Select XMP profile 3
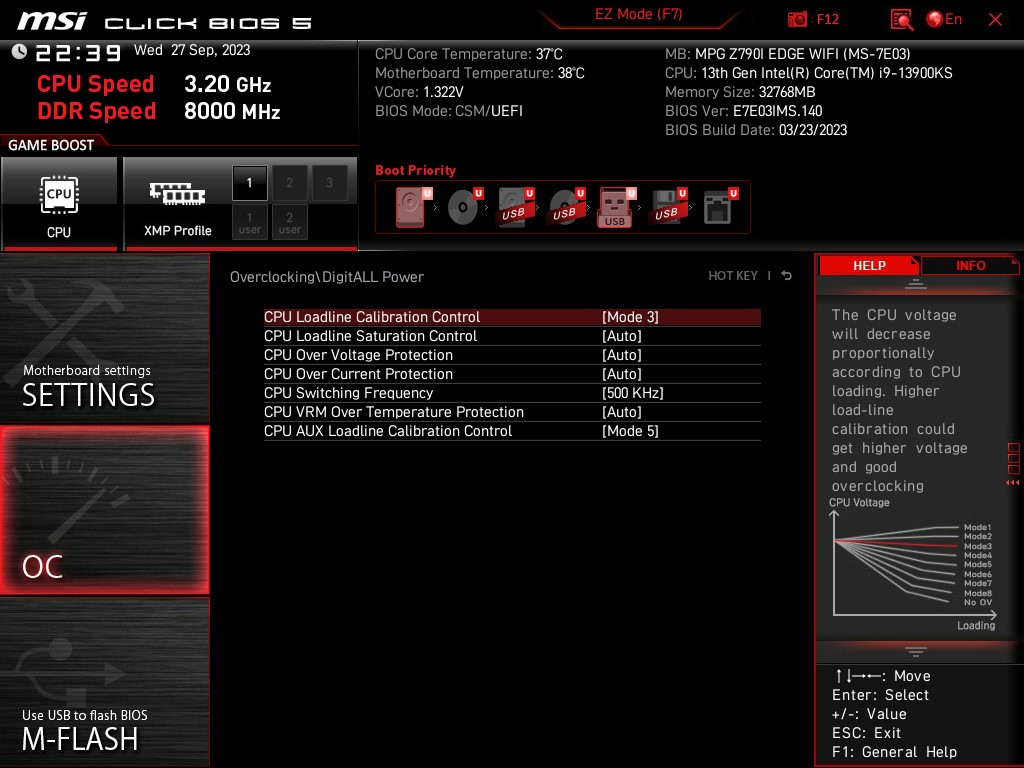This screenshot has height=768, width=1024. click(x=329, y=183)
